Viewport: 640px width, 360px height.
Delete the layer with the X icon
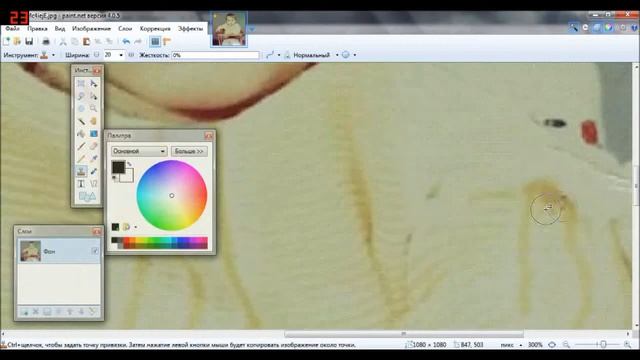click(x=36, y=312)
